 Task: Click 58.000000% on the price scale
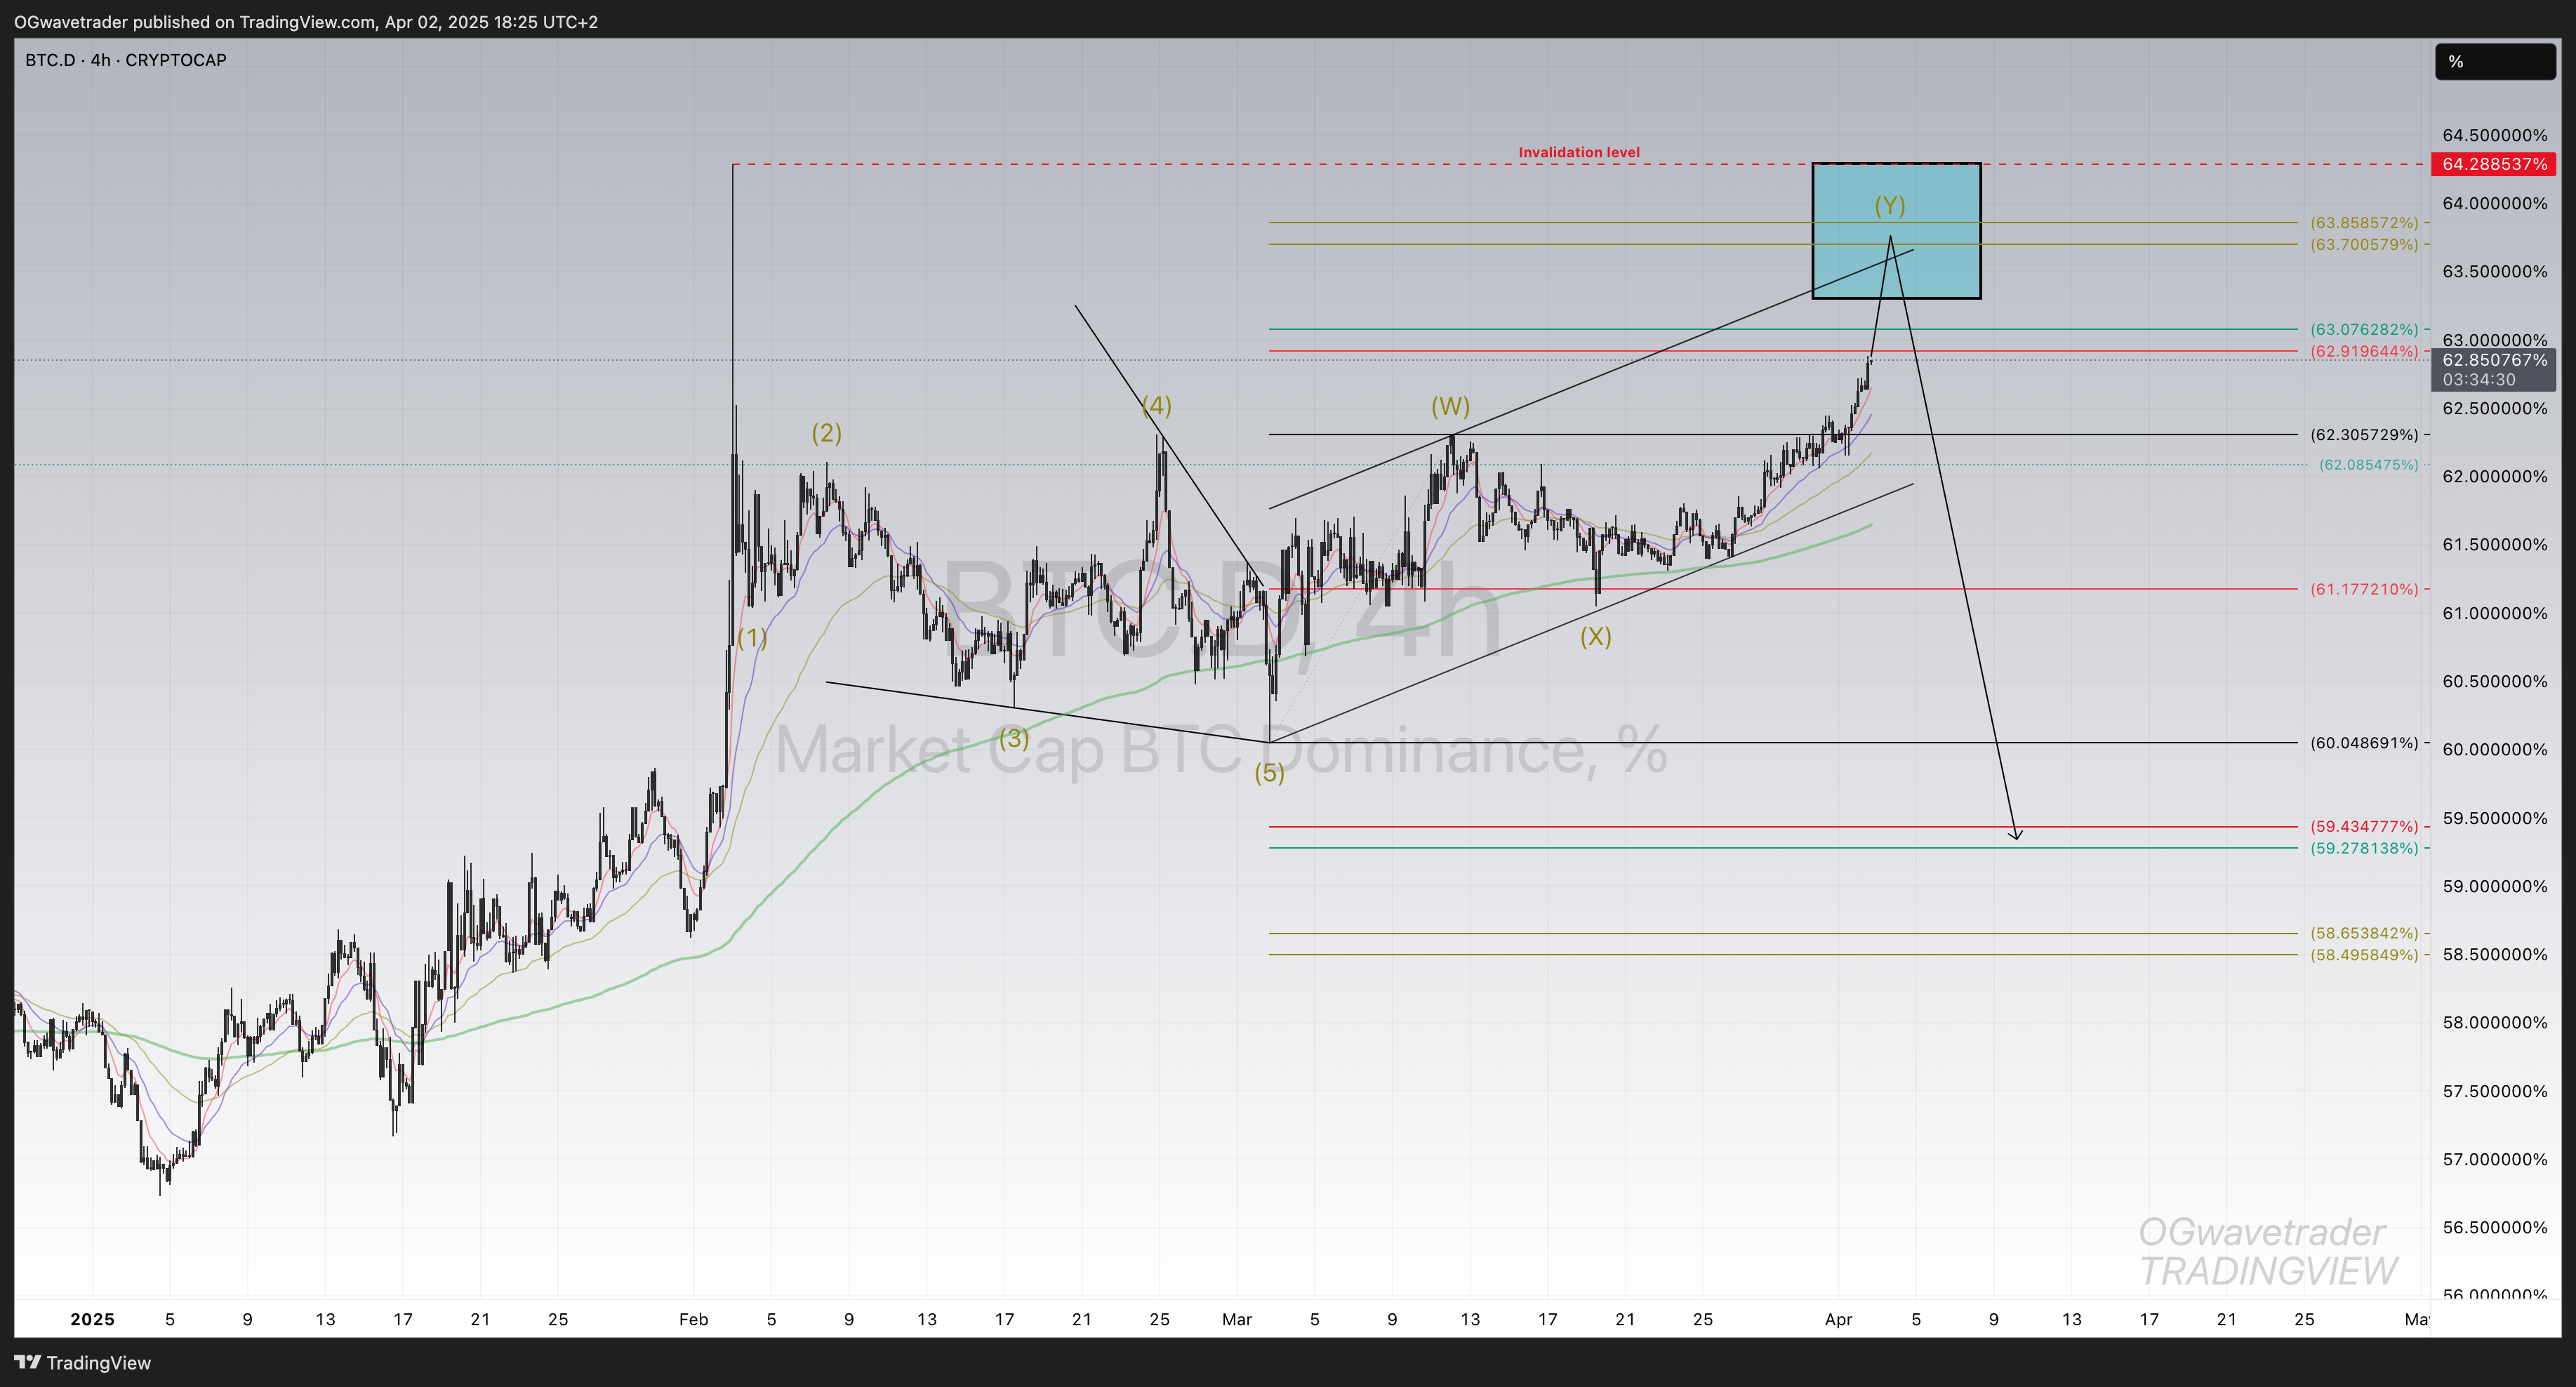click(x=2494, y=1023)
